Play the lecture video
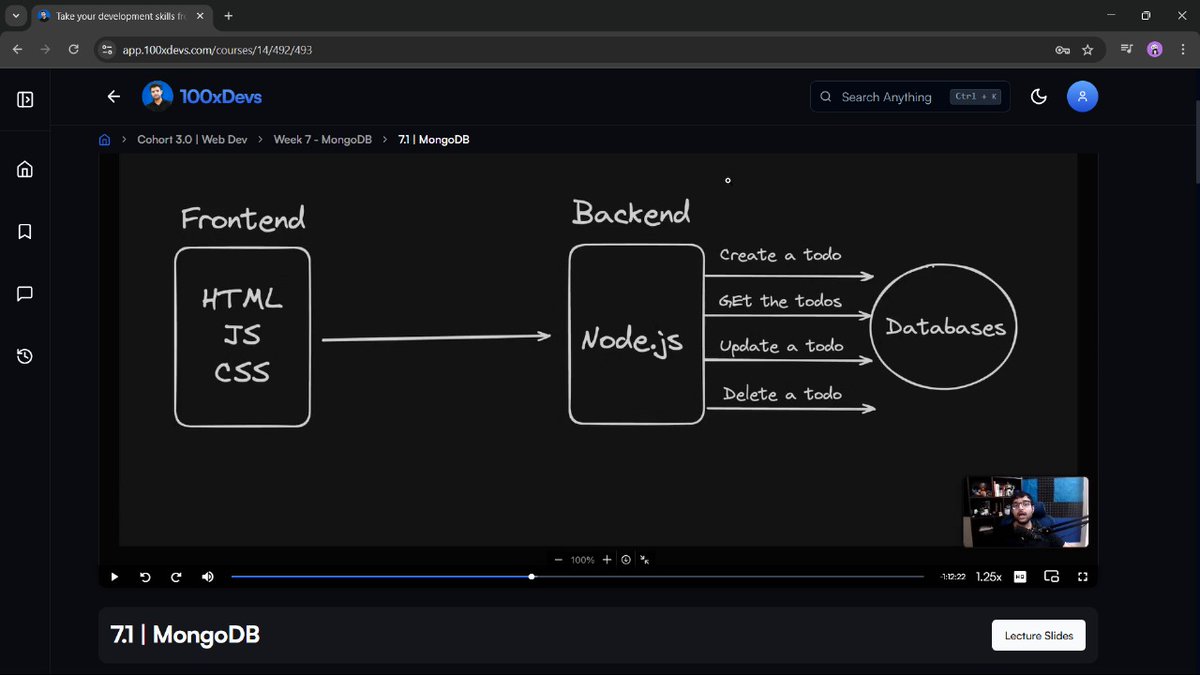1200x675 pixels. (x=114, y=577)
